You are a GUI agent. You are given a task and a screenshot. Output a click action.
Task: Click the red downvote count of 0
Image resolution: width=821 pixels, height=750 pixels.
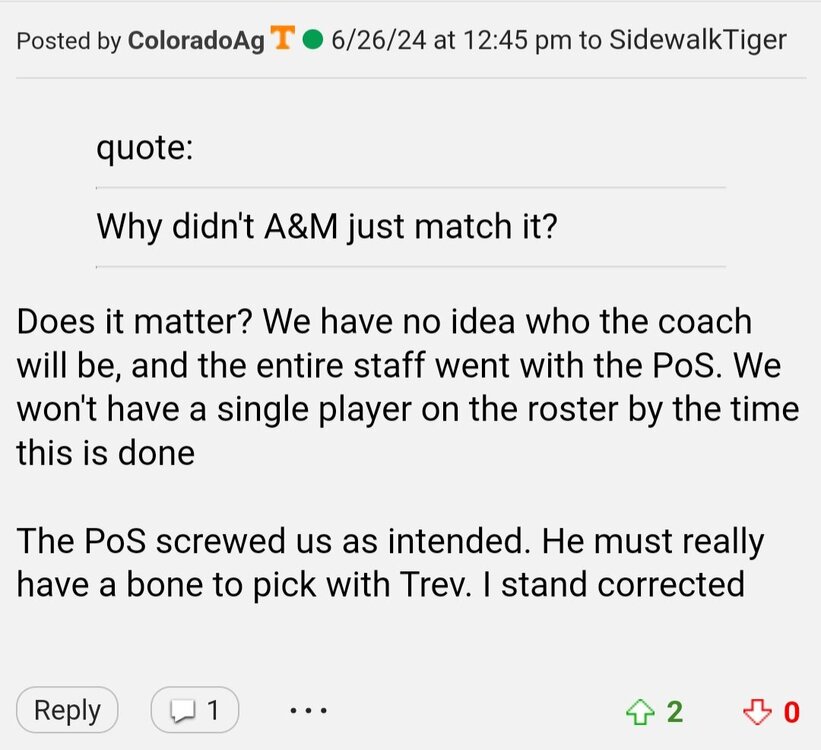[792, 711]
